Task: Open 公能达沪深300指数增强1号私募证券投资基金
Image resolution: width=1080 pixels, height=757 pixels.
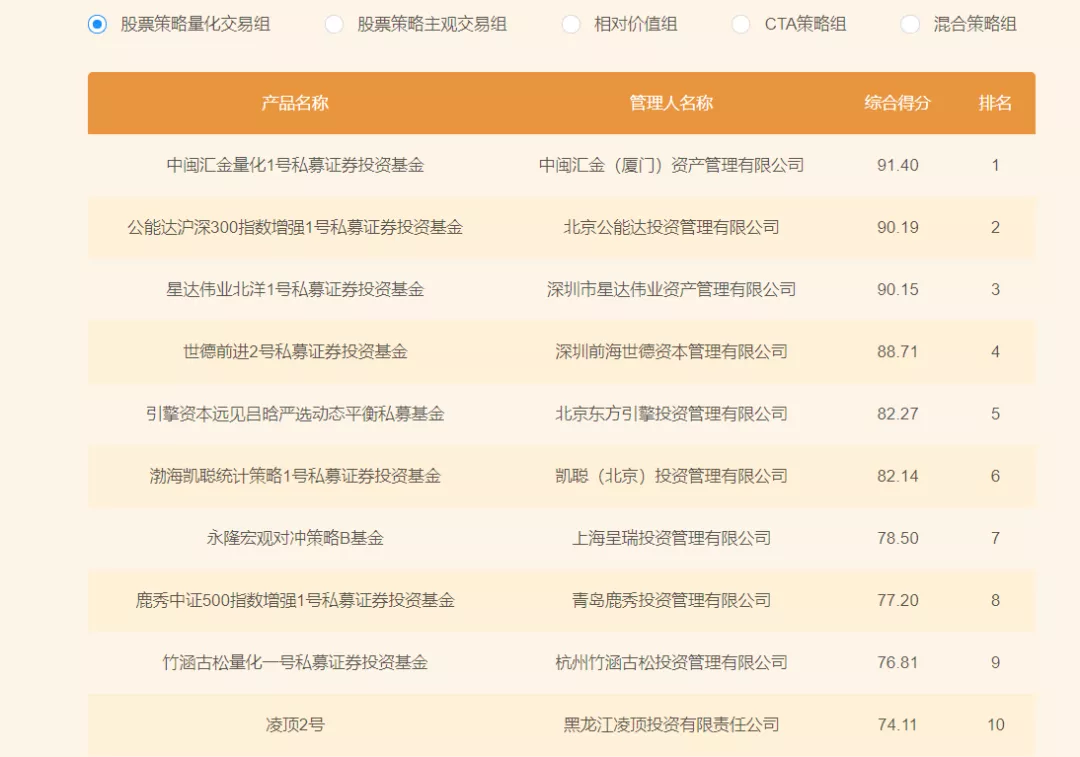Action: [x=295, y=227]
